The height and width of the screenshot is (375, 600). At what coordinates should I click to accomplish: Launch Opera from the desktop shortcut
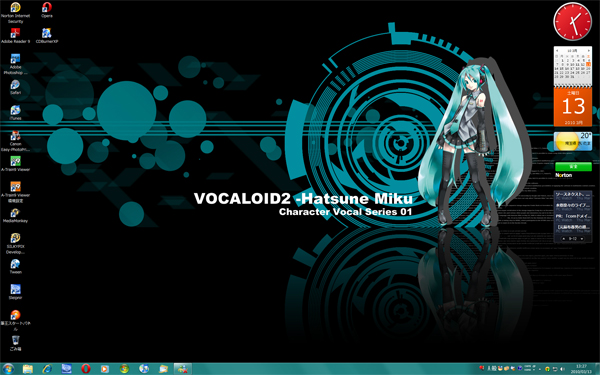47,8
